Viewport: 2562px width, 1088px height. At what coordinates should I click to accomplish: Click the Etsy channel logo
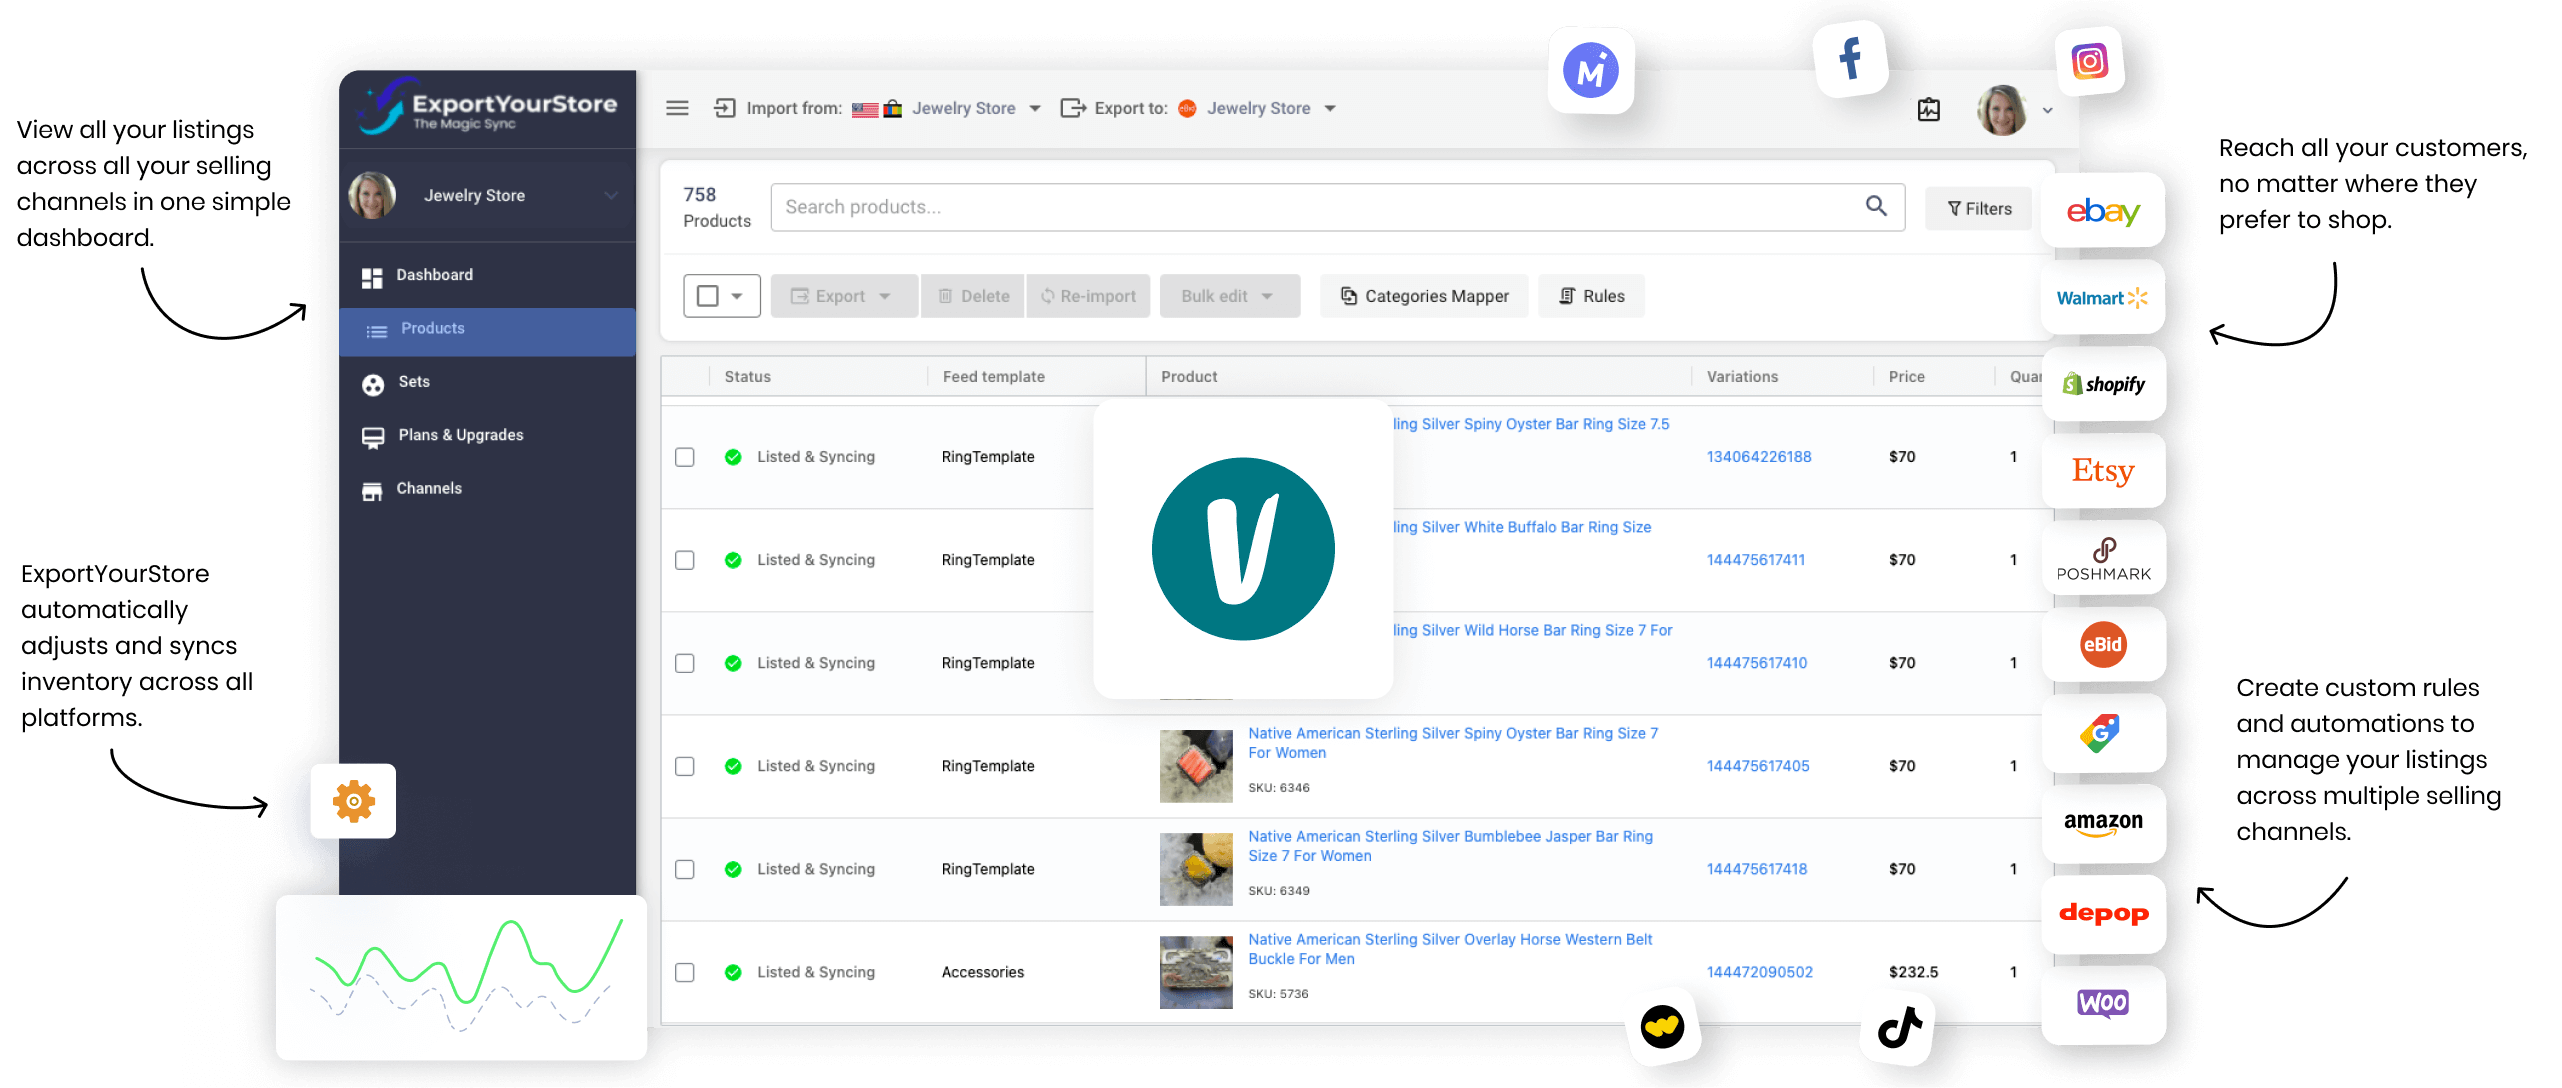pos(2102,471)
